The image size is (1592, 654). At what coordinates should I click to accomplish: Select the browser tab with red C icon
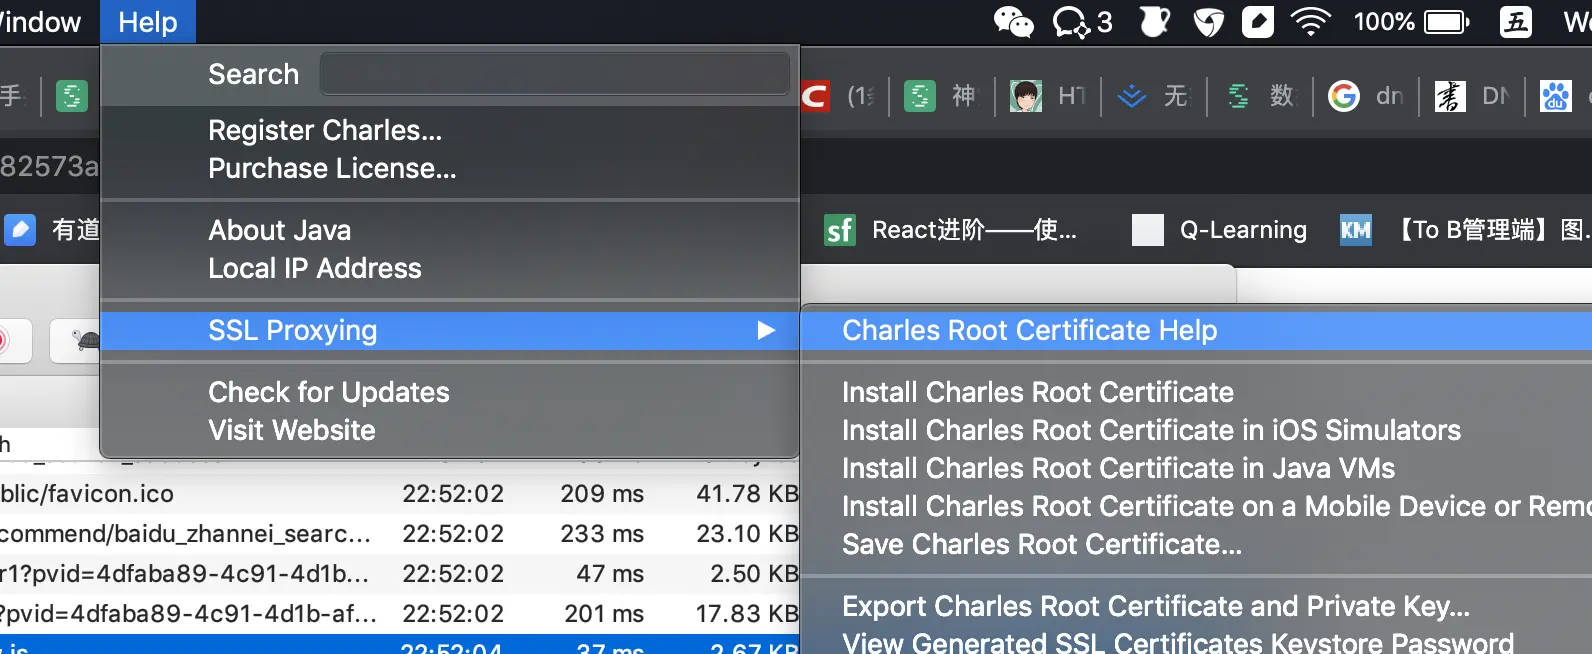pos(837,96)
